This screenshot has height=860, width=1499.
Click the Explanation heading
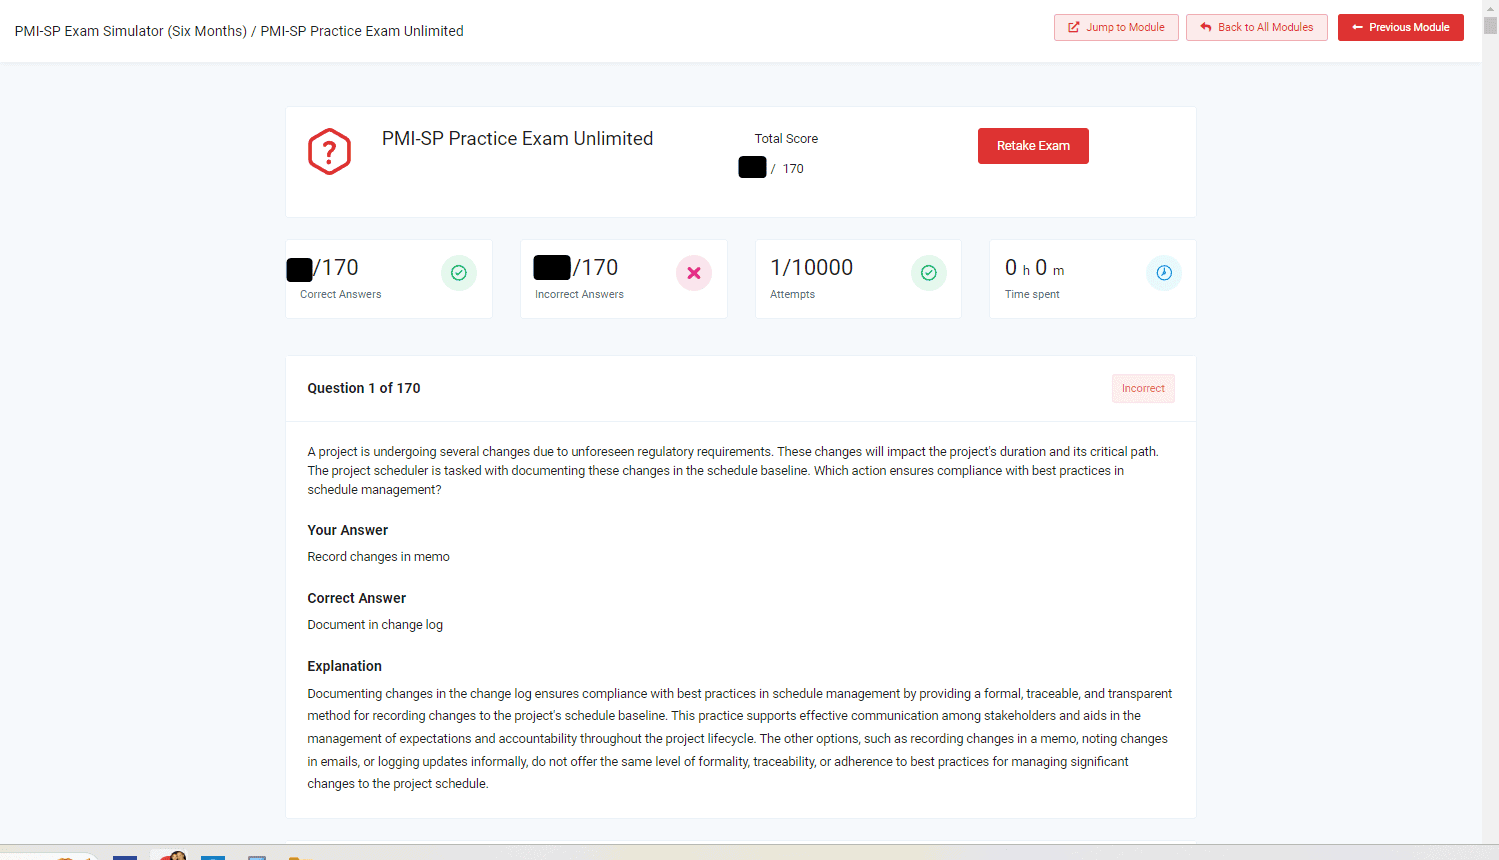pyautogui.click(x=344, y=667)
